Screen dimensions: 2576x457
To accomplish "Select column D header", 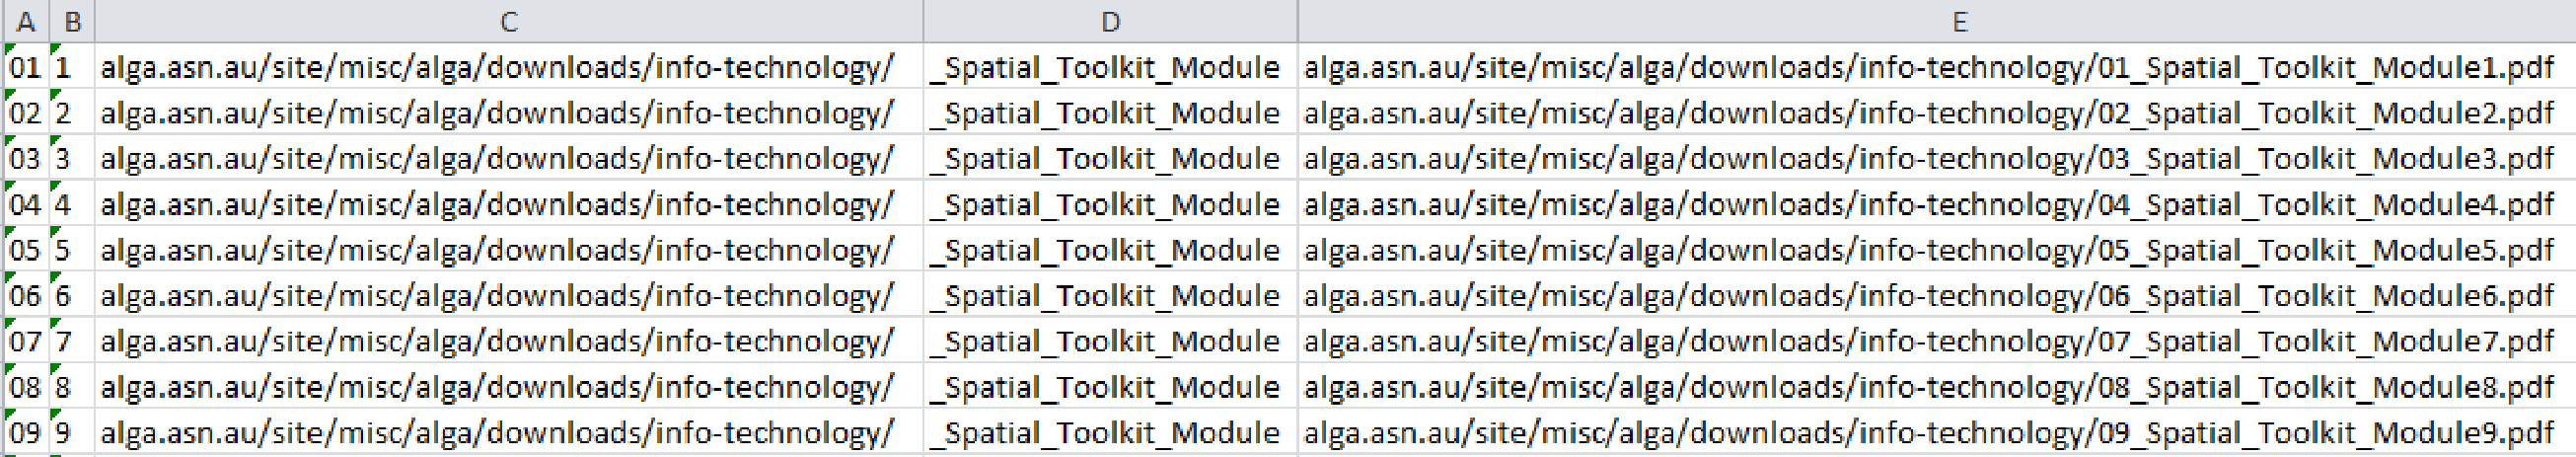I will [1110, 21].
